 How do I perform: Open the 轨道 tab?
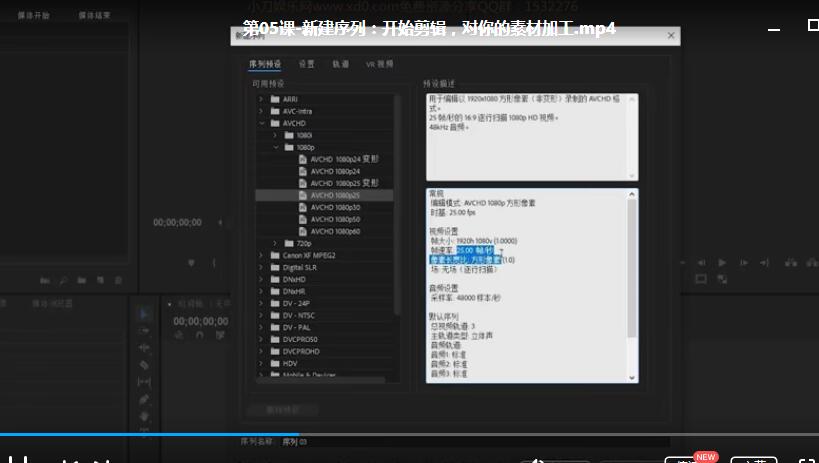340,64
